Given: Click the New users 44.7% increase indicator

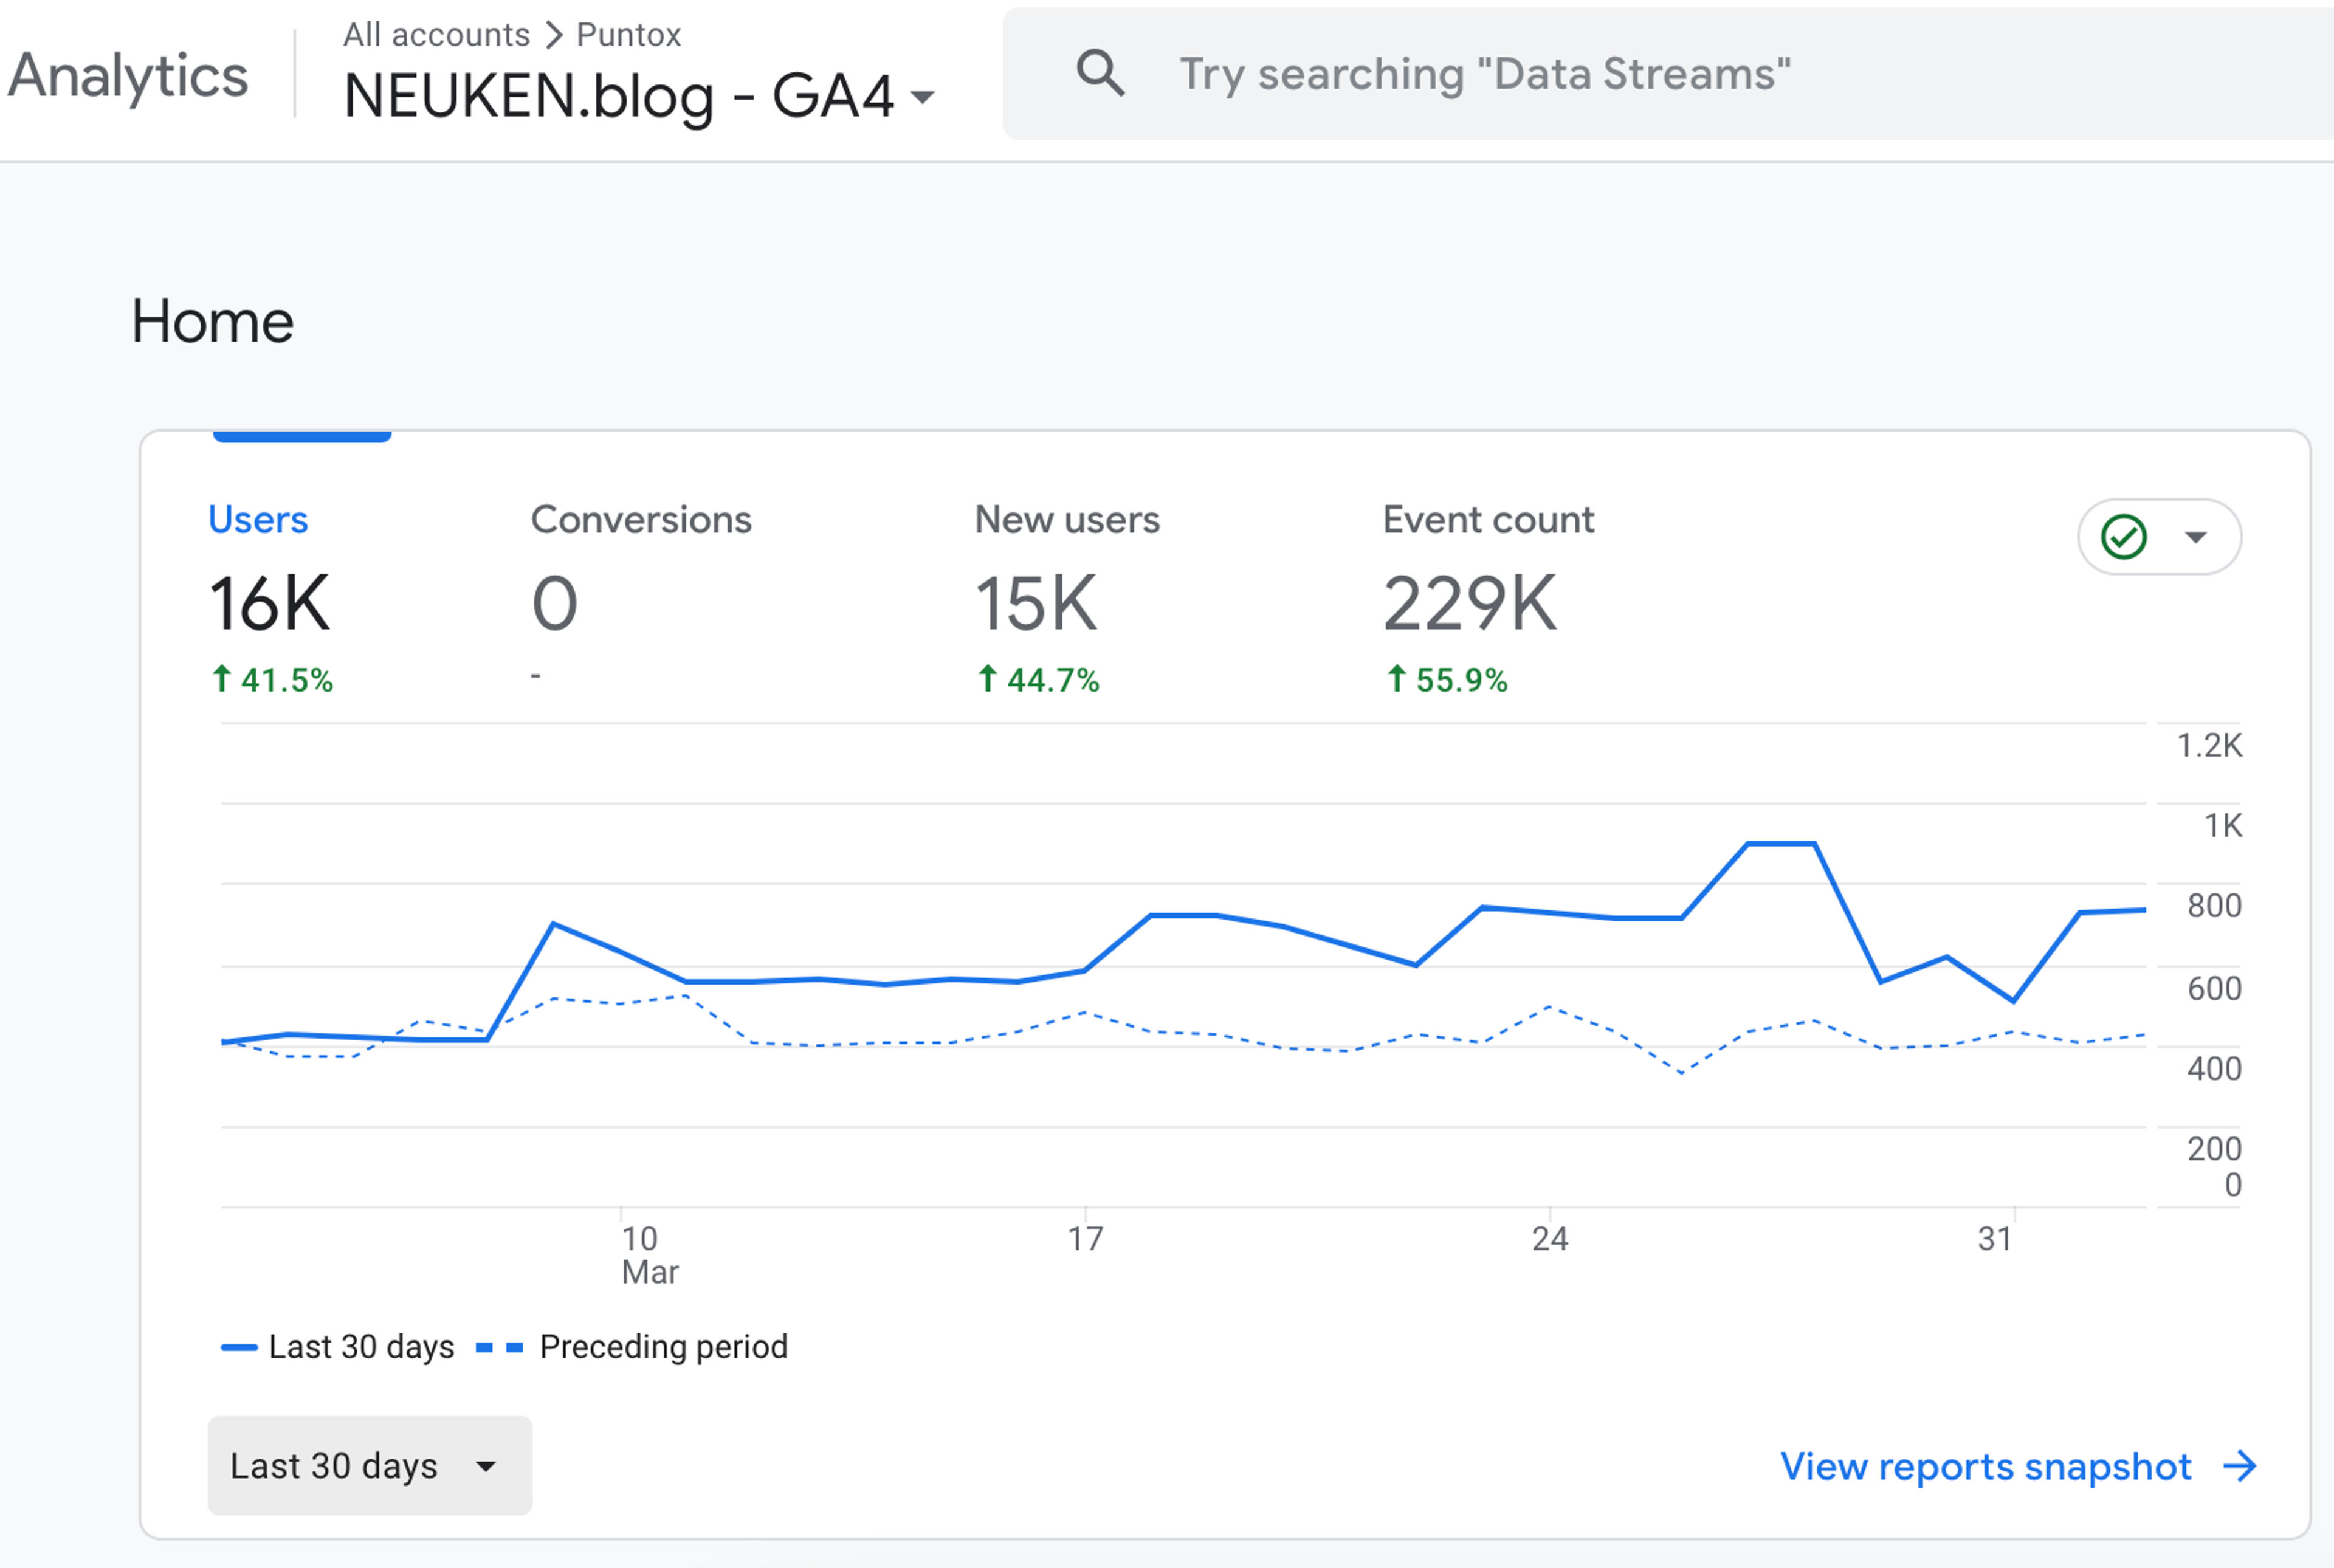Looking at the screenshot, I should (1037, 680).
